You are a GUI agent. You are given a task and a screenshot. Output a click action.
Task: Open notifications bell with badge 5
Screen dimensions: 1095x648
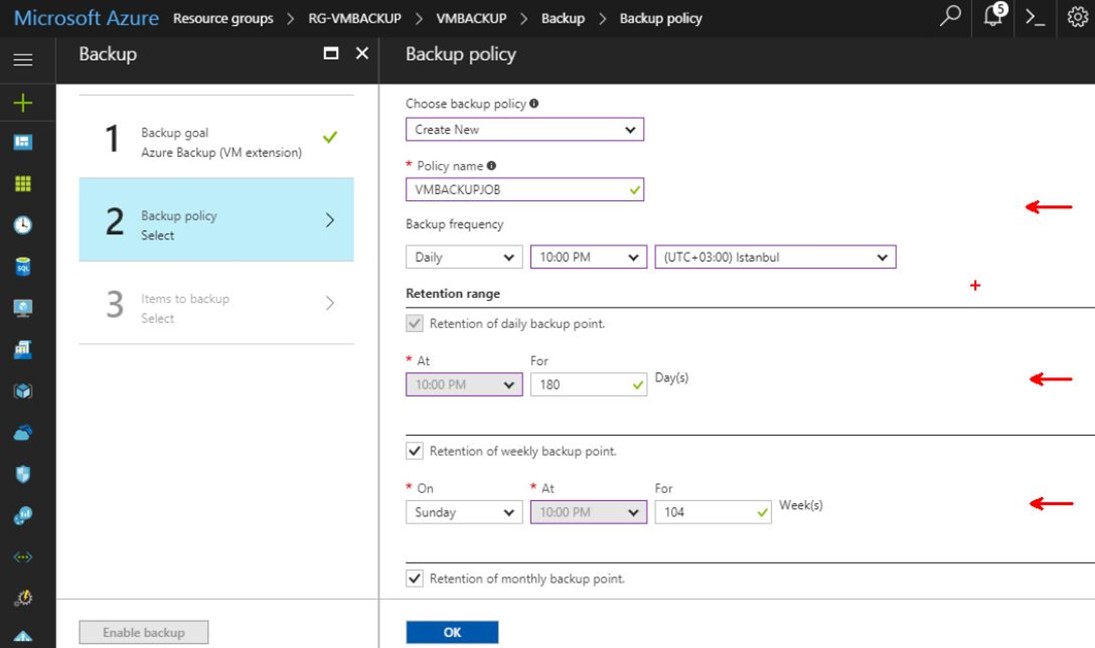tap(994, 15)
